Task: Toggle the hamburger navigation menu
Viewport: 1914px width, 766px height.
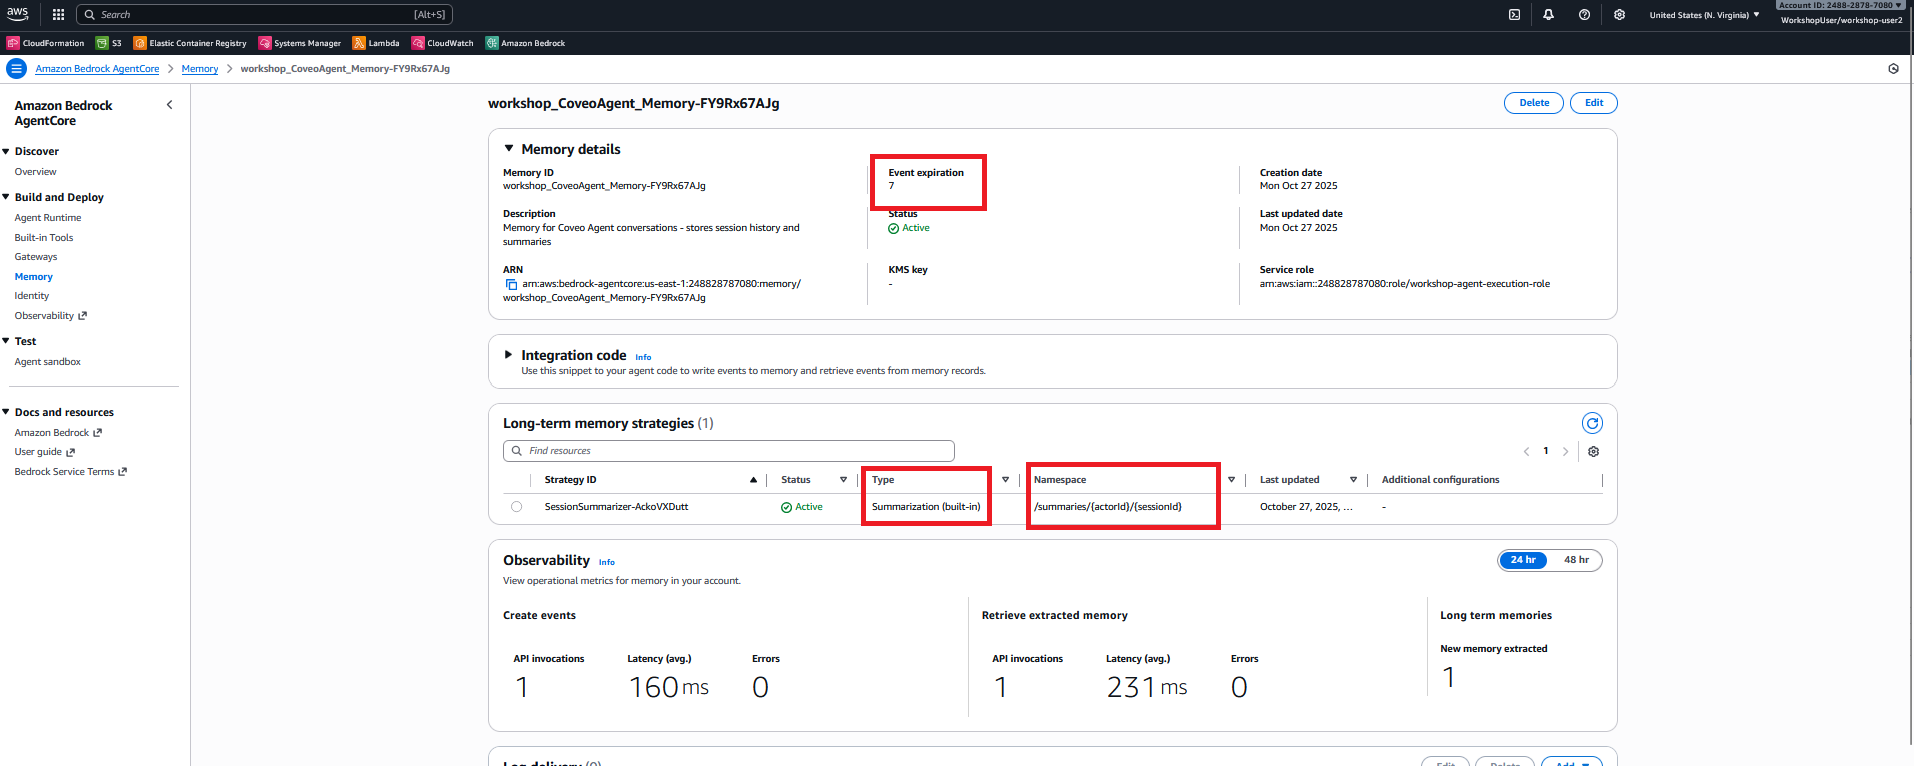Action: pos(16,69)
